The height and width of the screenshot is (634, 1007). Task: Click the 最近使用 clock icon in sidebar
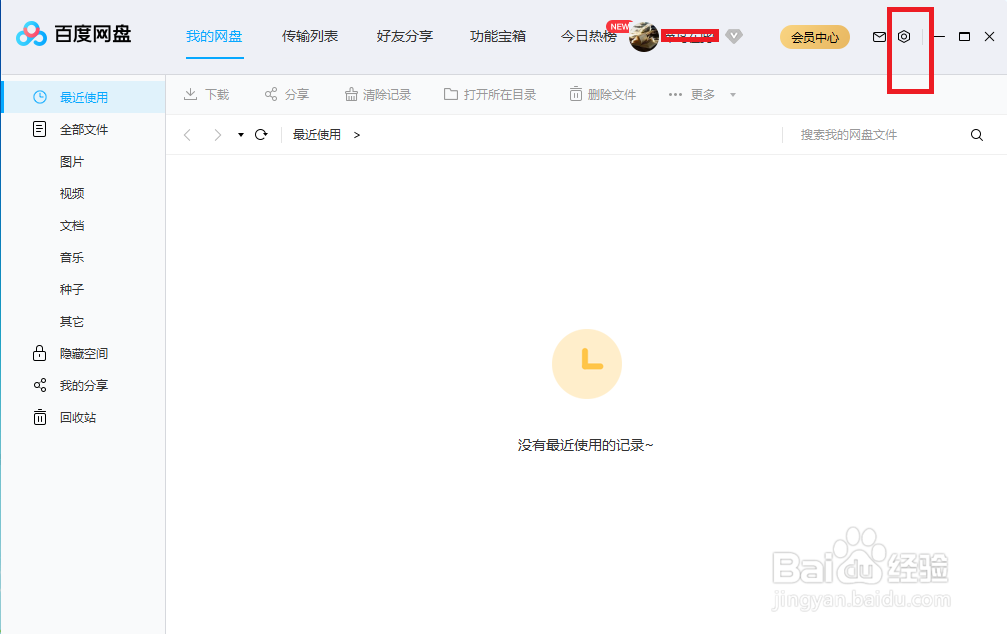coord(40,97)
